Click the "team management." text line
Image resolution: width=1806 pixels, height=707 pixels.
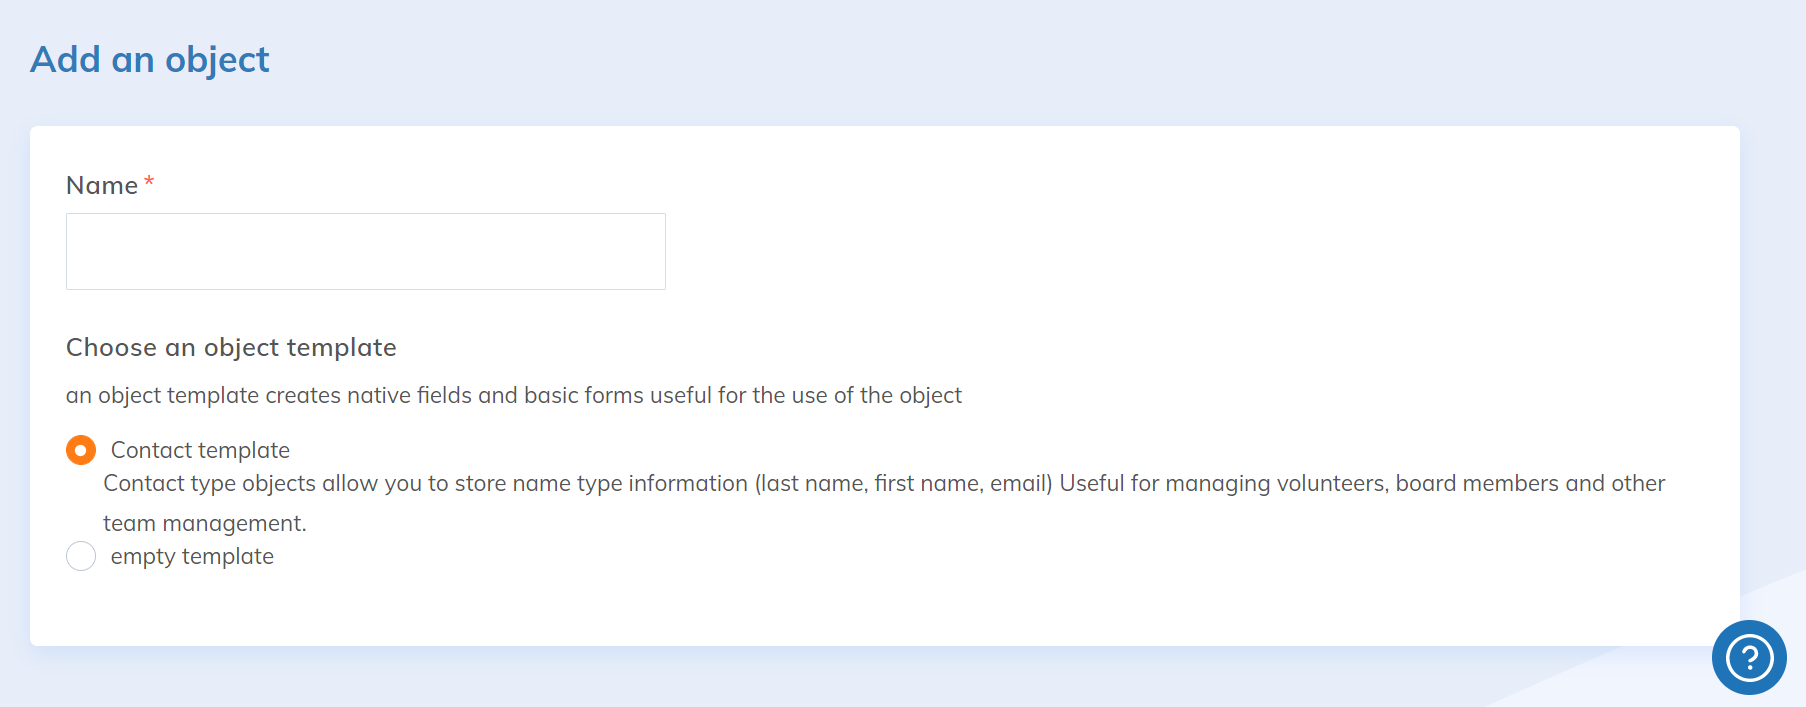coord(205,523)
